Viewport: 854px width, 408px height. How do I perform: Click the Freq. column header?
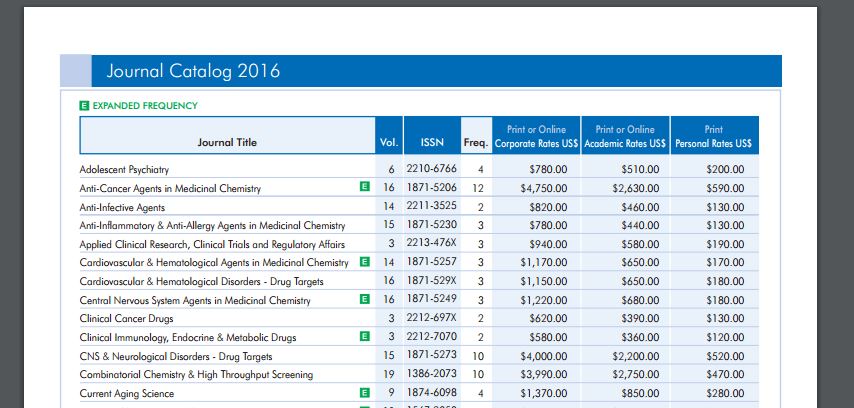(475, 142)
